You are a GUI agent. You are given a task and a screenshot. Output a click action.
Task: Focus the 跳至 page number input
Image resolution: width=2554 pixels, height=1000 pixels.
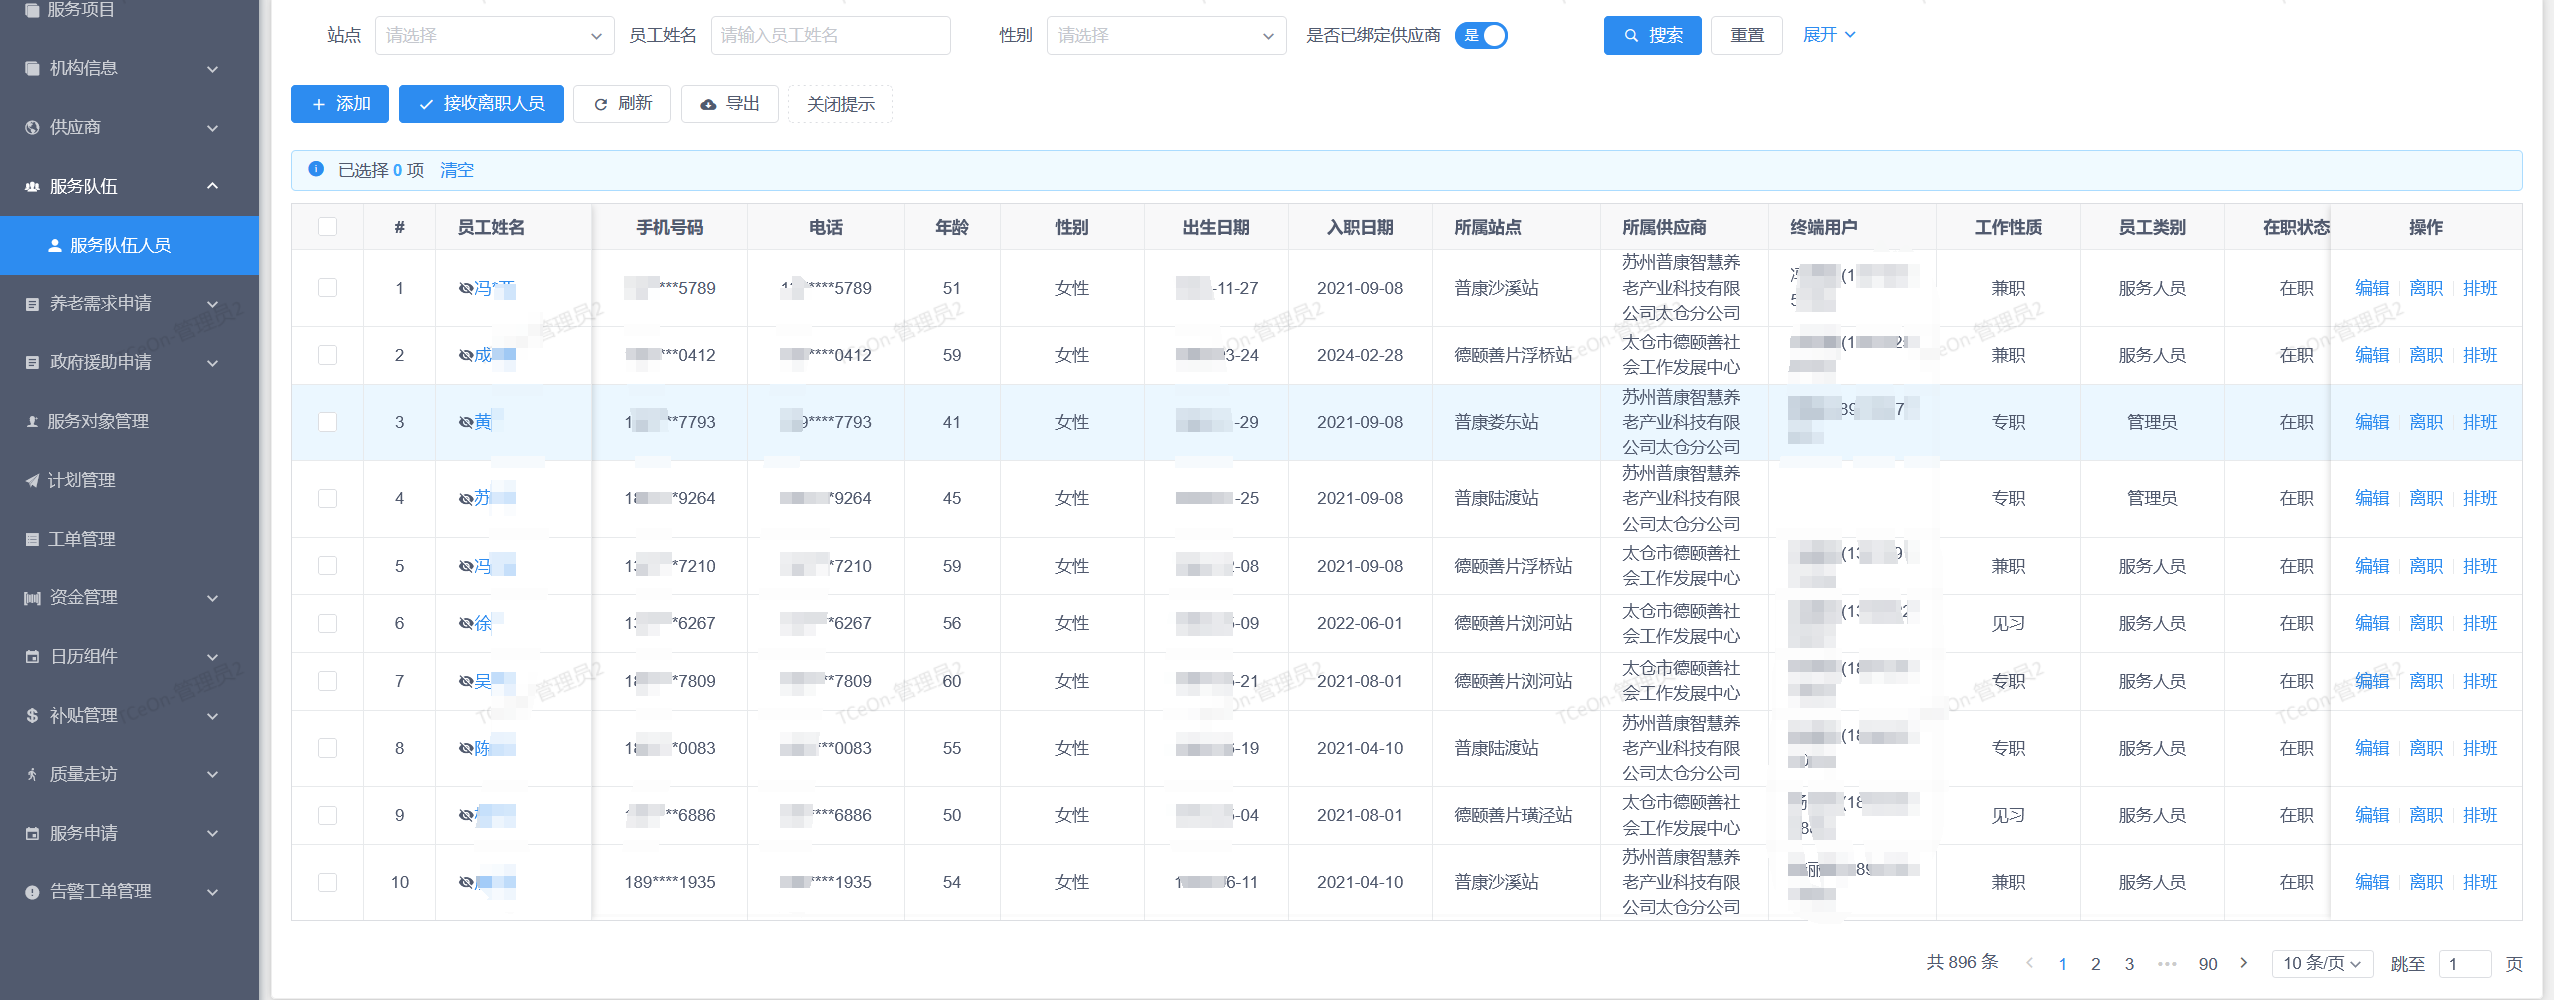[x=2464, y=964]
